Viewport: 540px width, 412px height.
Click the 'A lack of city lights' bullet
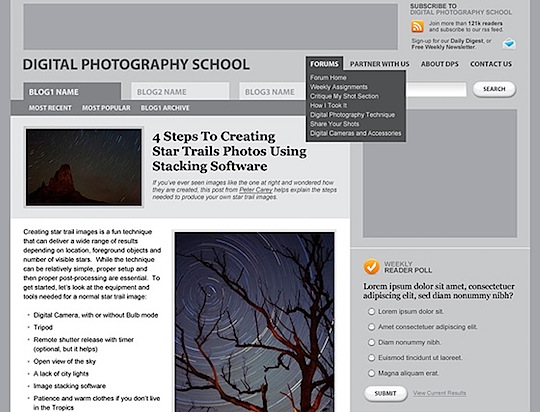[61, 374]
